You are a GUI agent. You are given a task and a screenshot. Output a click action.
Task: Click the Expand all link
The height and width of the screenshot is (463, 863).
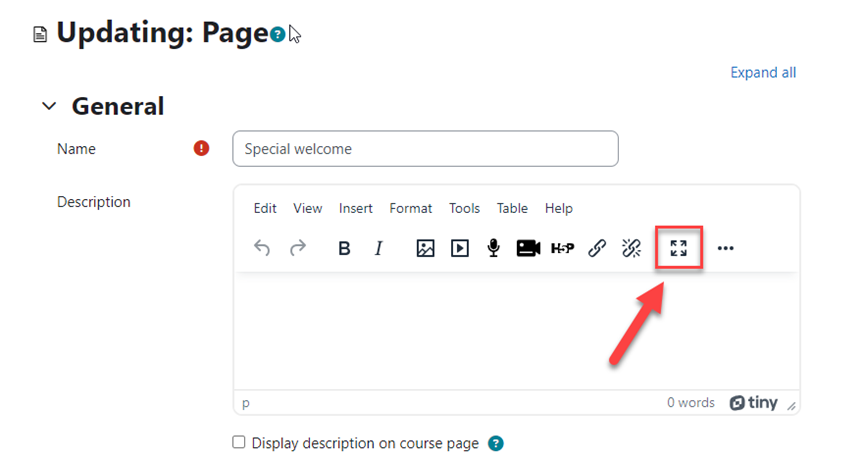763,72
